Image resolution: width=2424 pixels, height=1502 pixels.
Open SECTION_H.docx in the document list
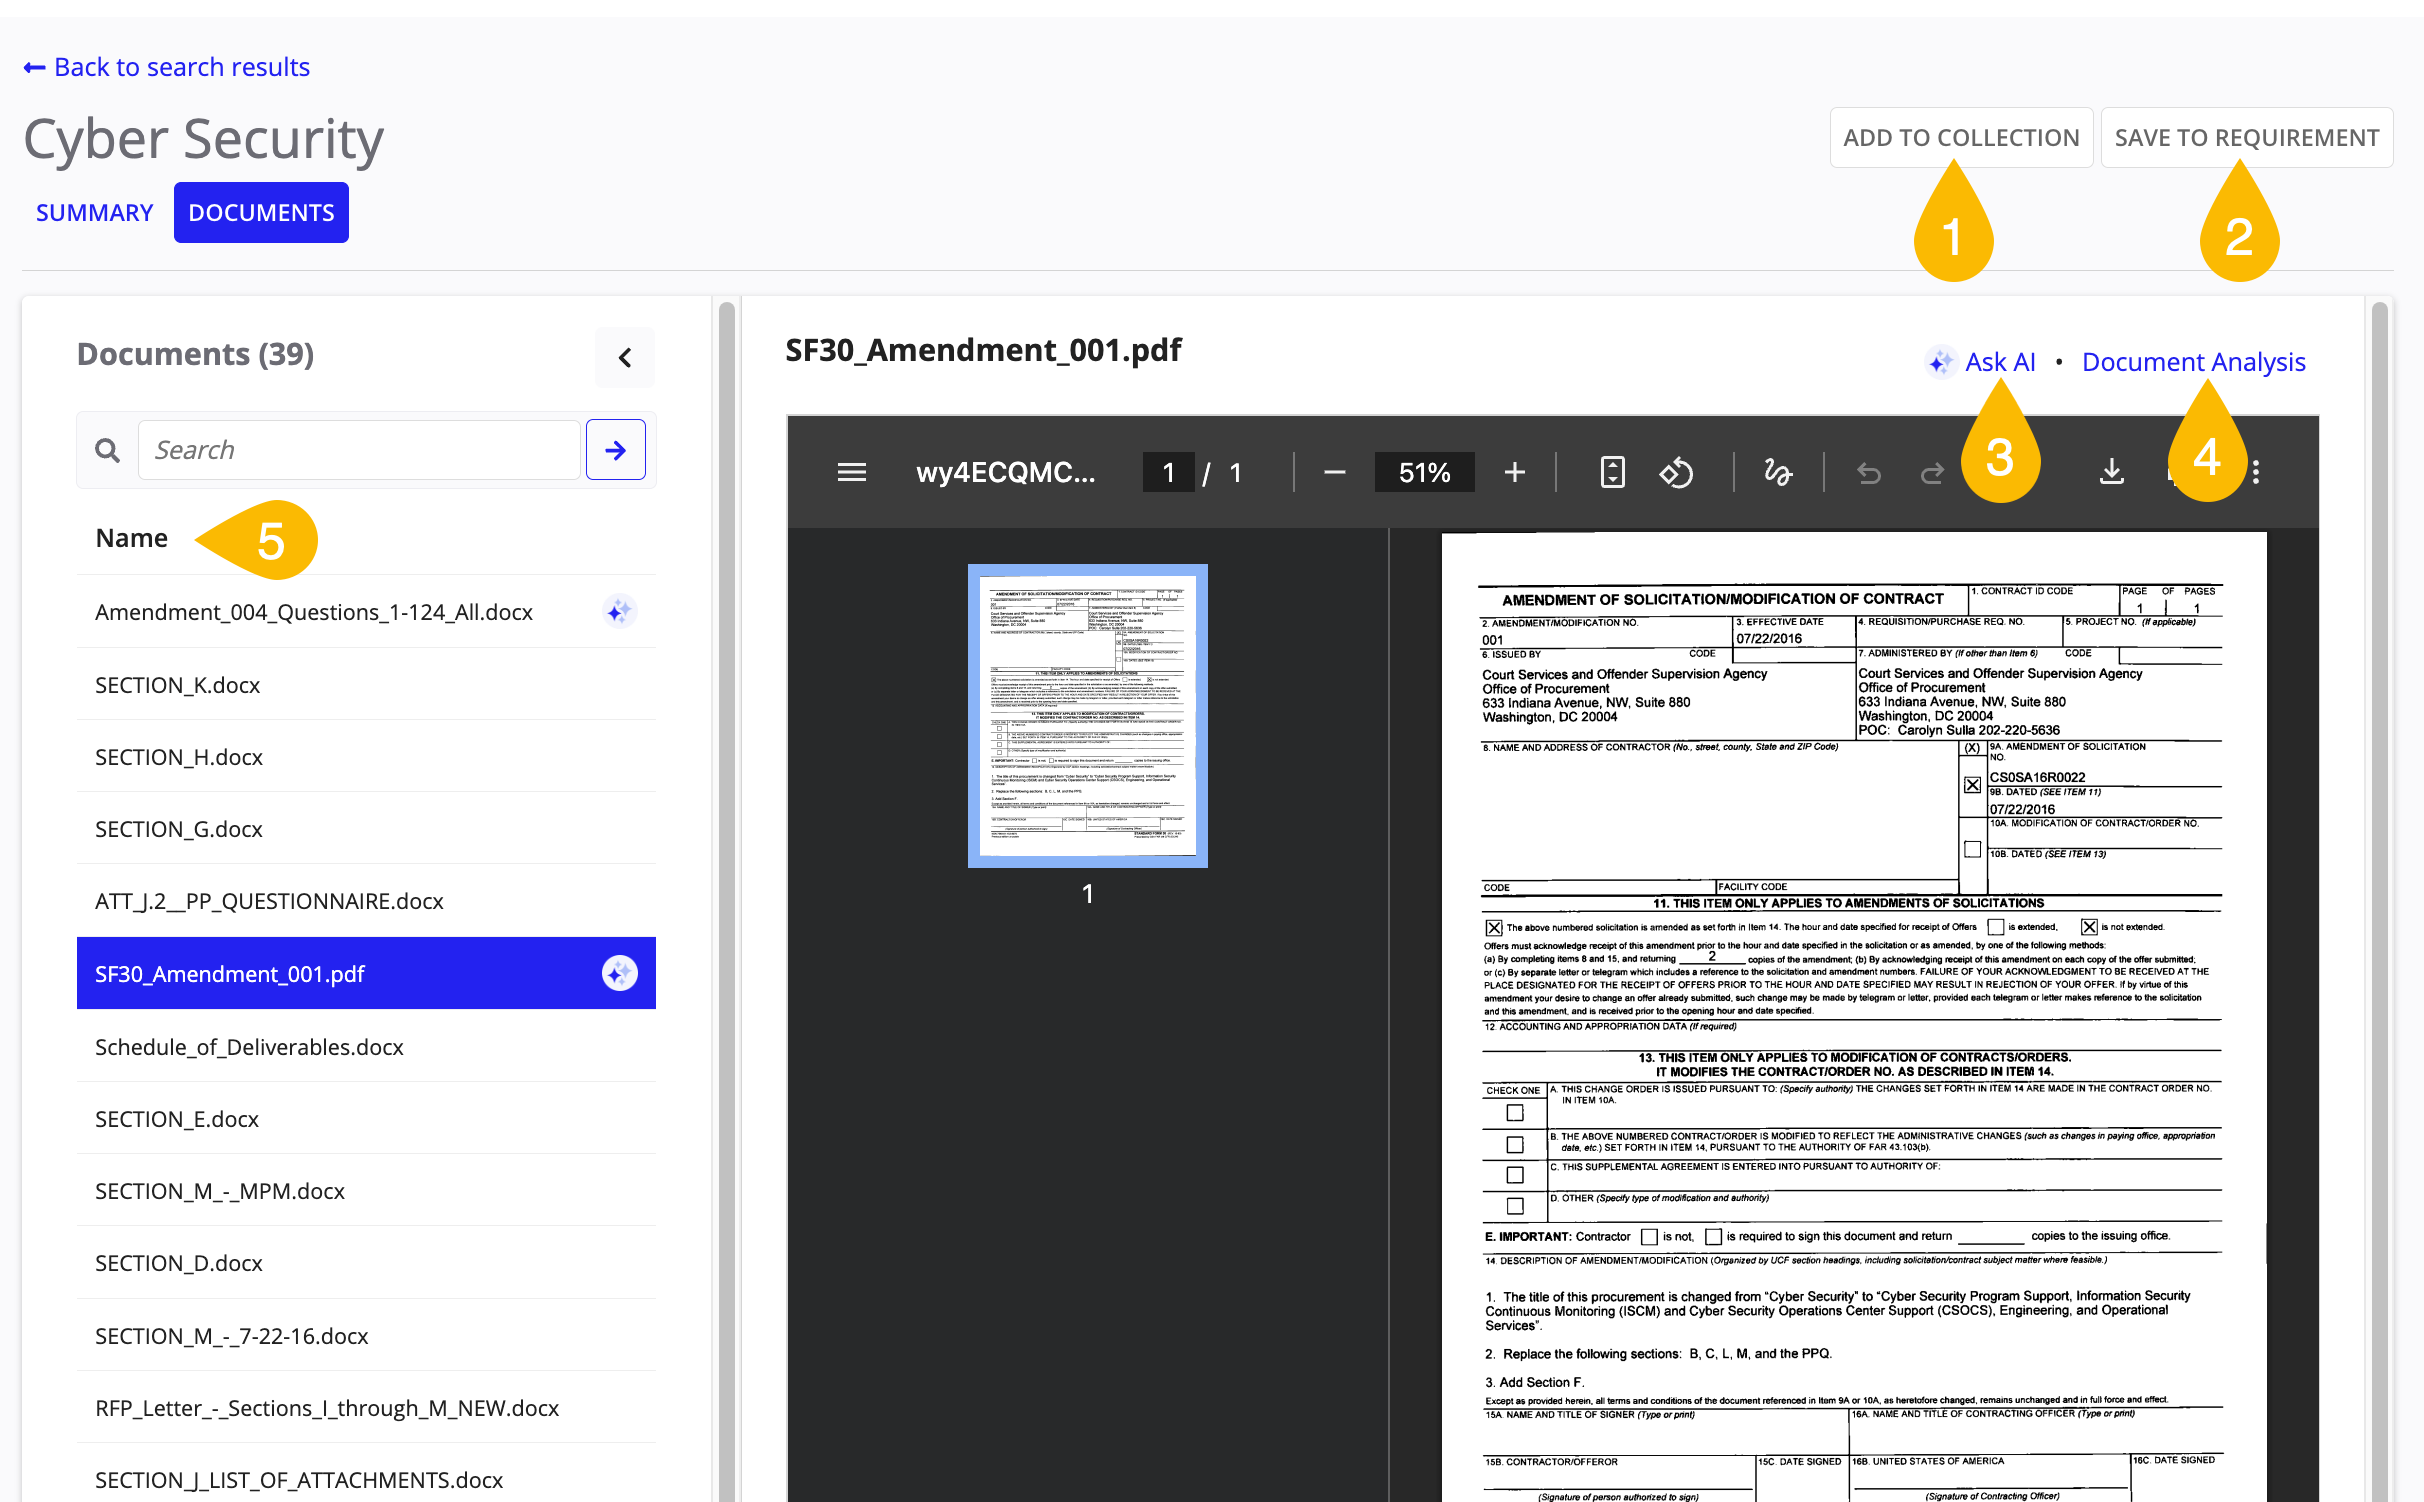pyautogui.click(x=366, y=757)
